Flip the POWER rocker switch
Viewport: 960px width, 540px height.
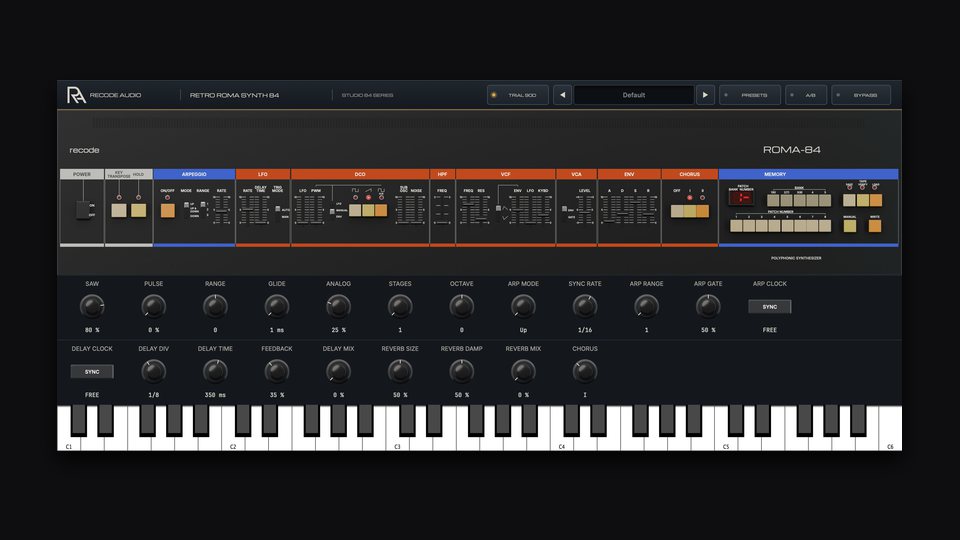pos(83,209)
